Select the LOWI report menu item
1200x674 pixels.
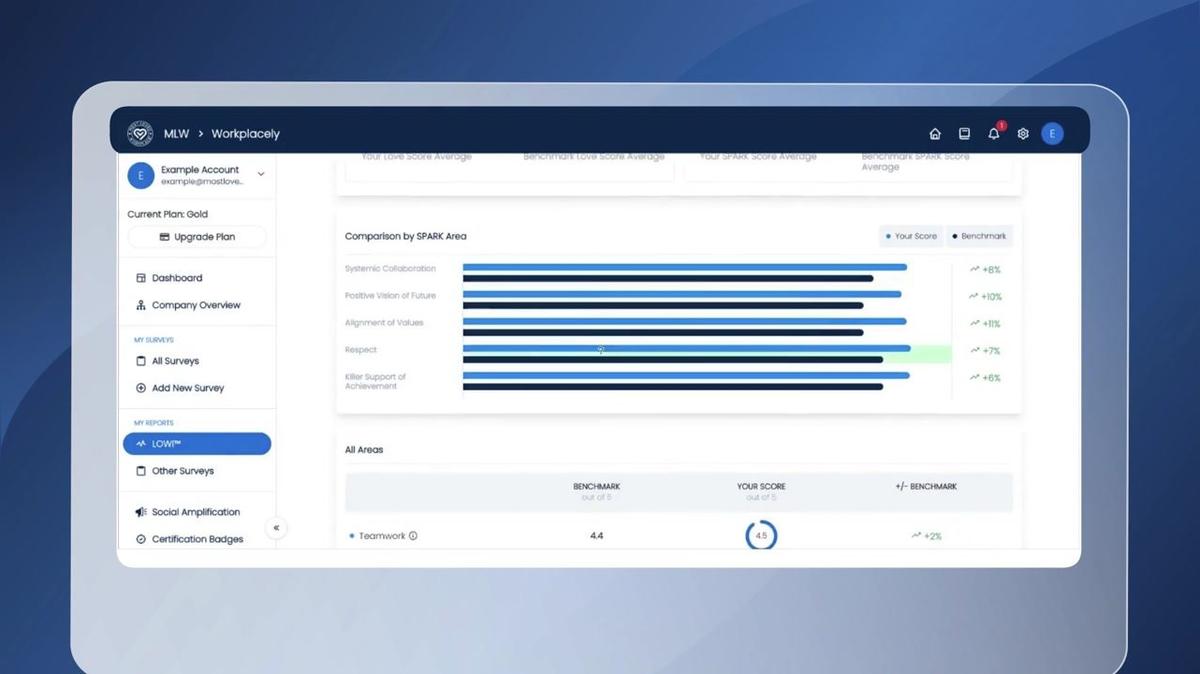click(x=197, y=444)
